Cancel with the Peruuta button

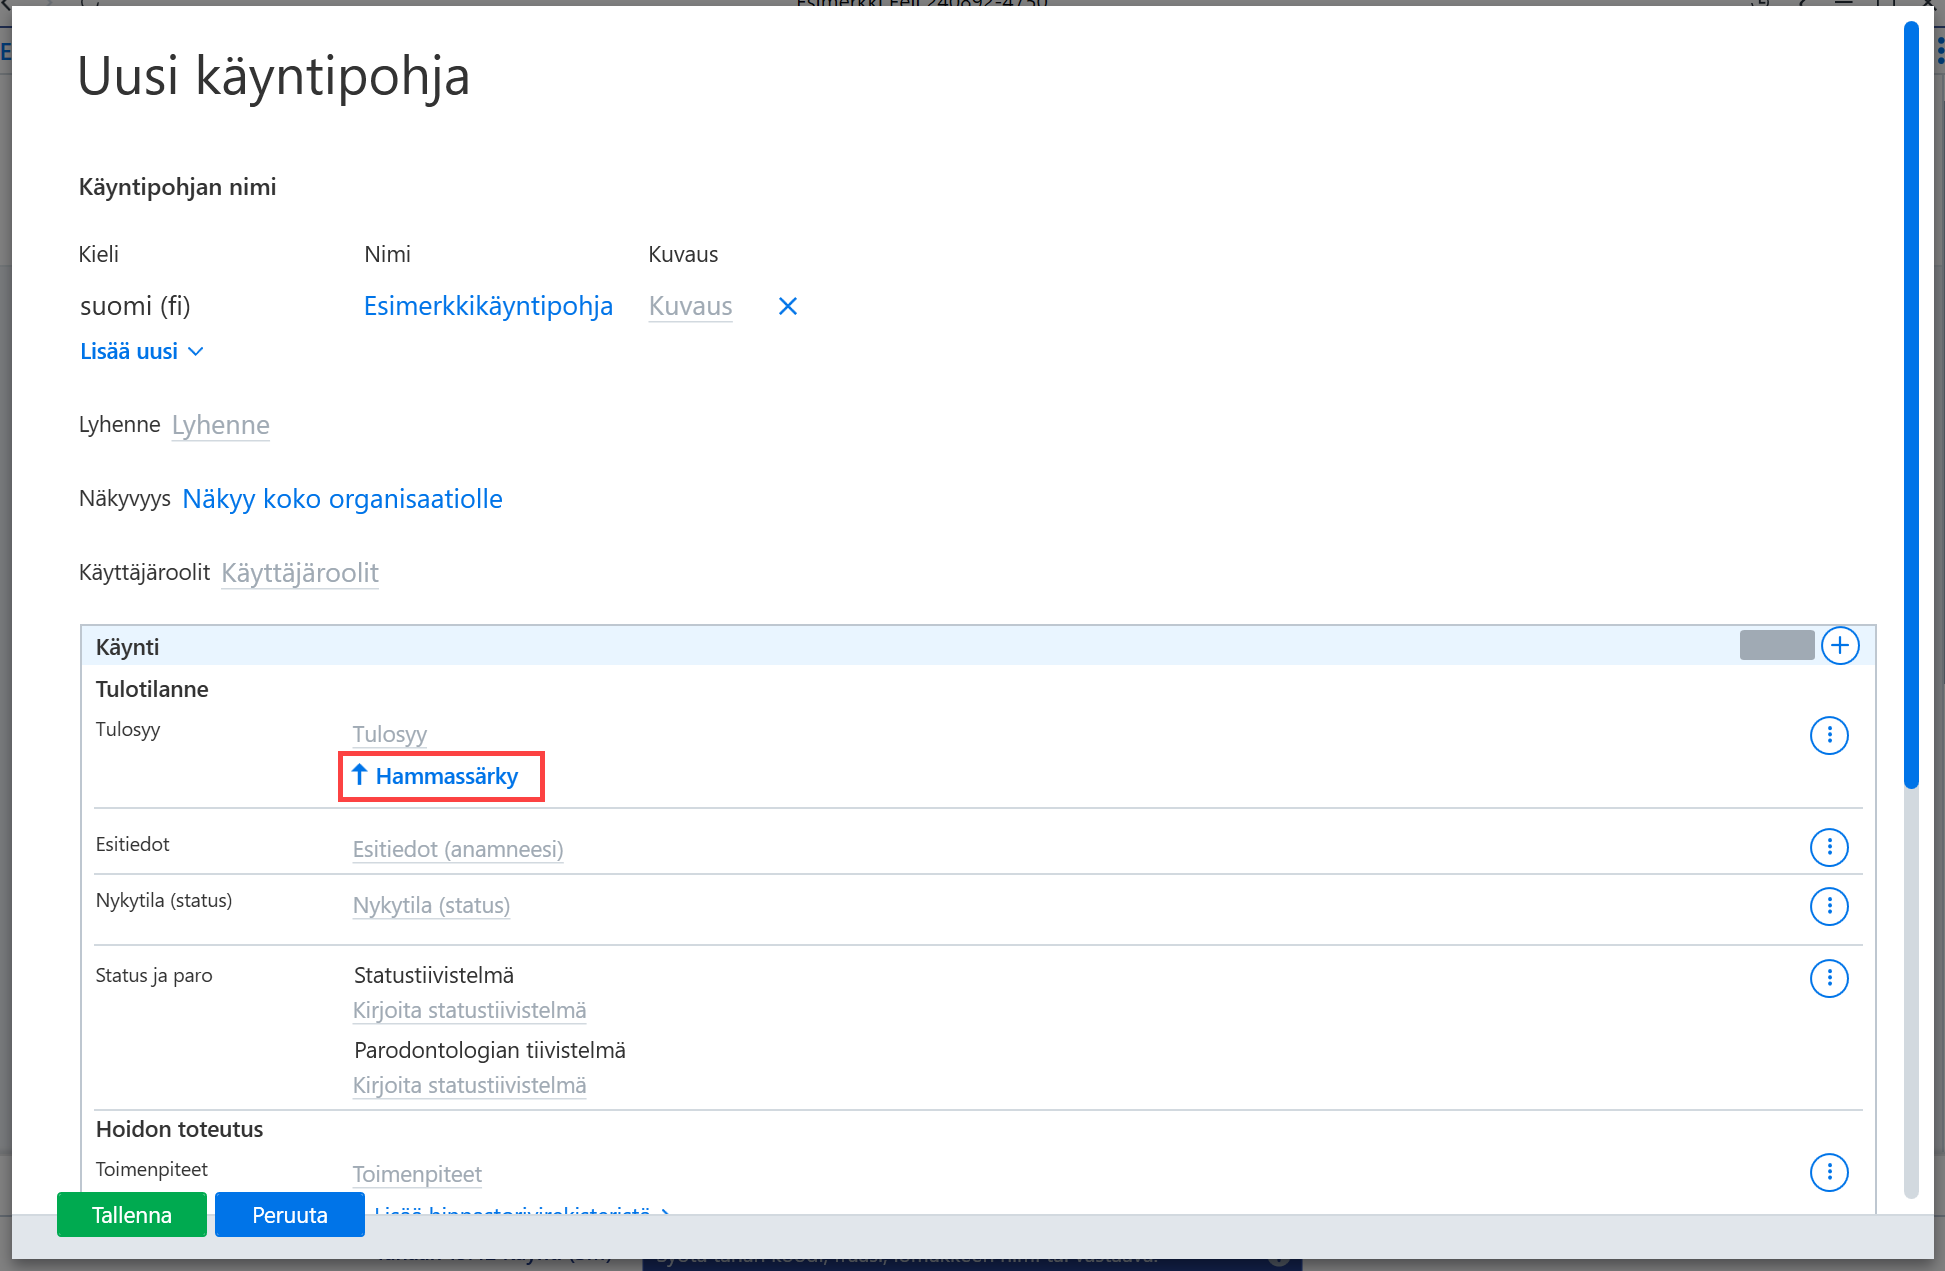click(x=290, y=1215)
